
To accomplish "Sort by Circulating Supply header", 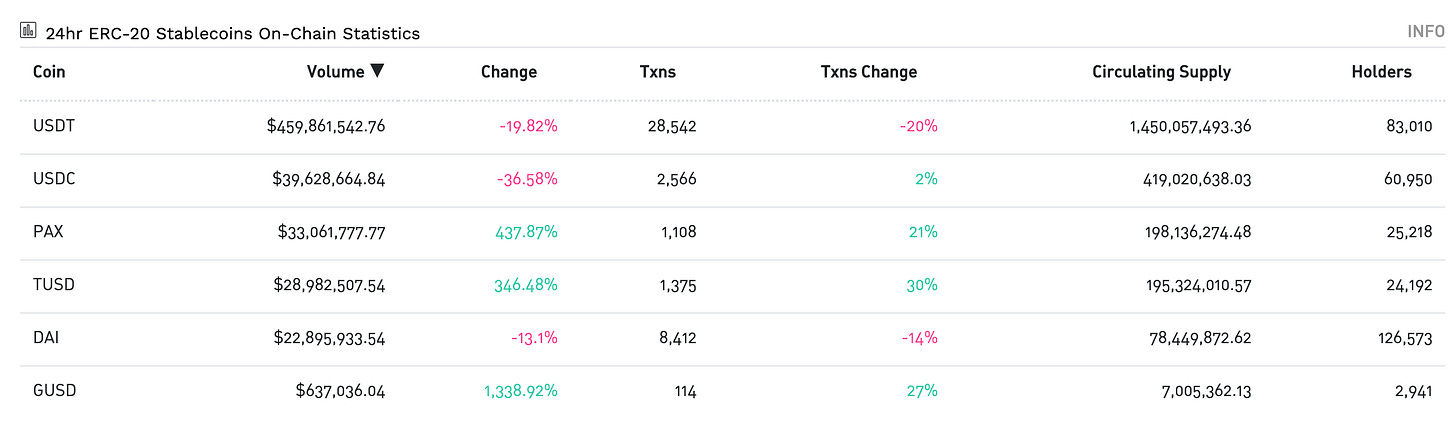I will (1161, 72).
